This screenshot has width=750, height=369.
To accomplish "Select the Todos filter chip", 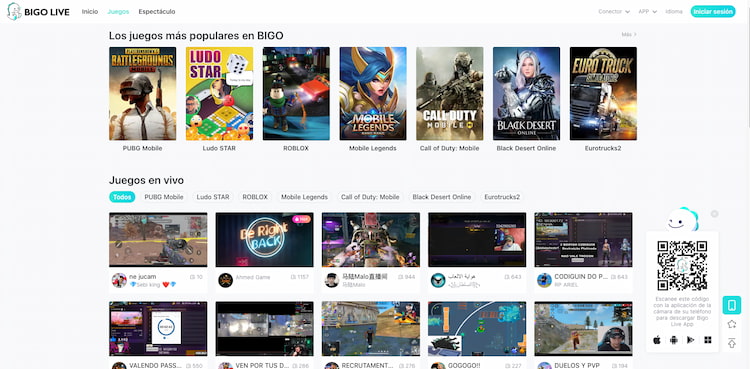I will (x=122, y=197).
